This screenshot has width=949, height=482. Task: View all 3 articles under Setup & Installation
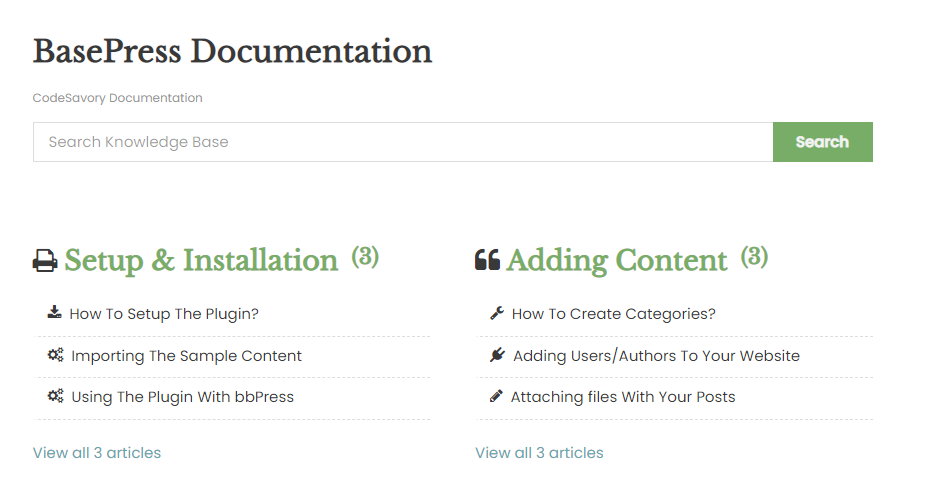(97, 453)
